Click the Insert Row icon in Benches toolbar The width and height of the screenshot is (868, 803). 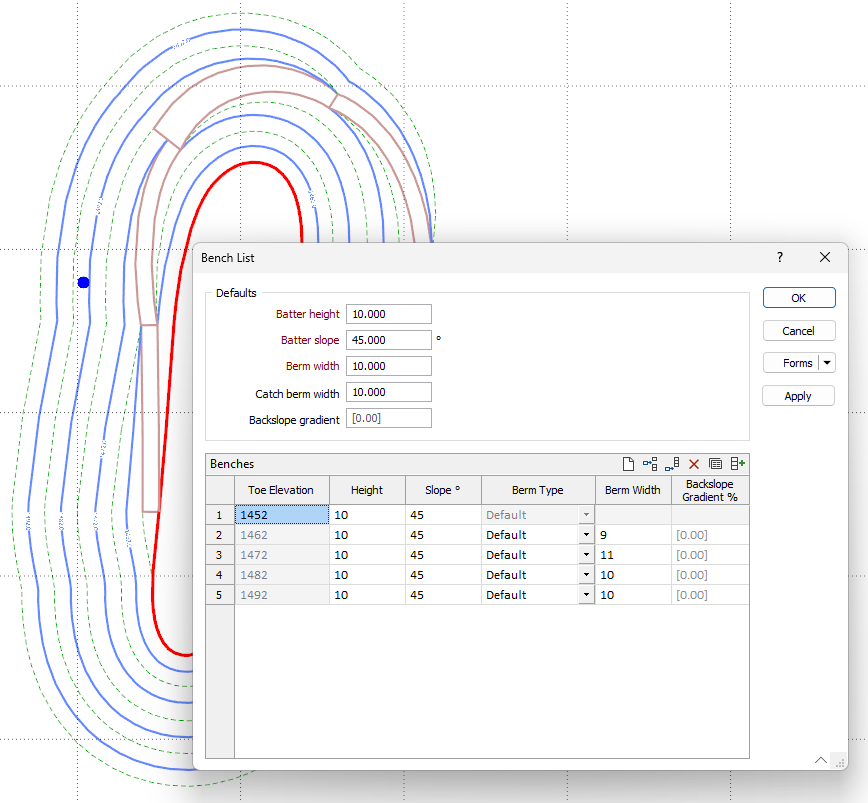(650, 464)
